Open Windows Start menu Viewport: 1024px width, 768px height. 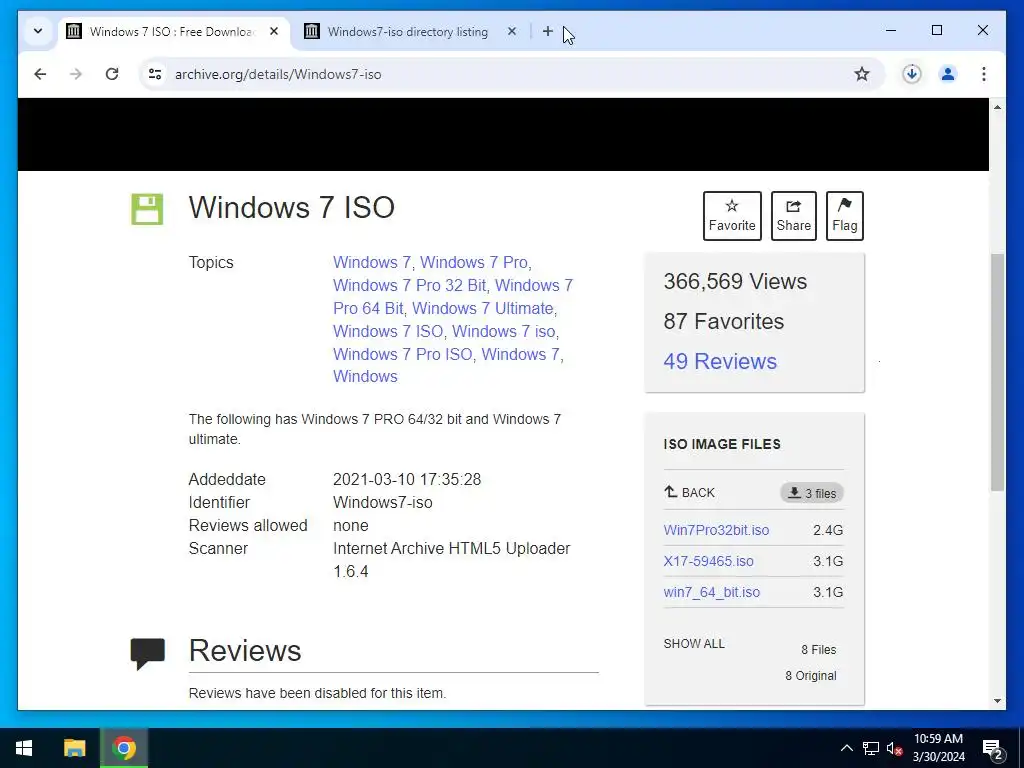point(24,748)
